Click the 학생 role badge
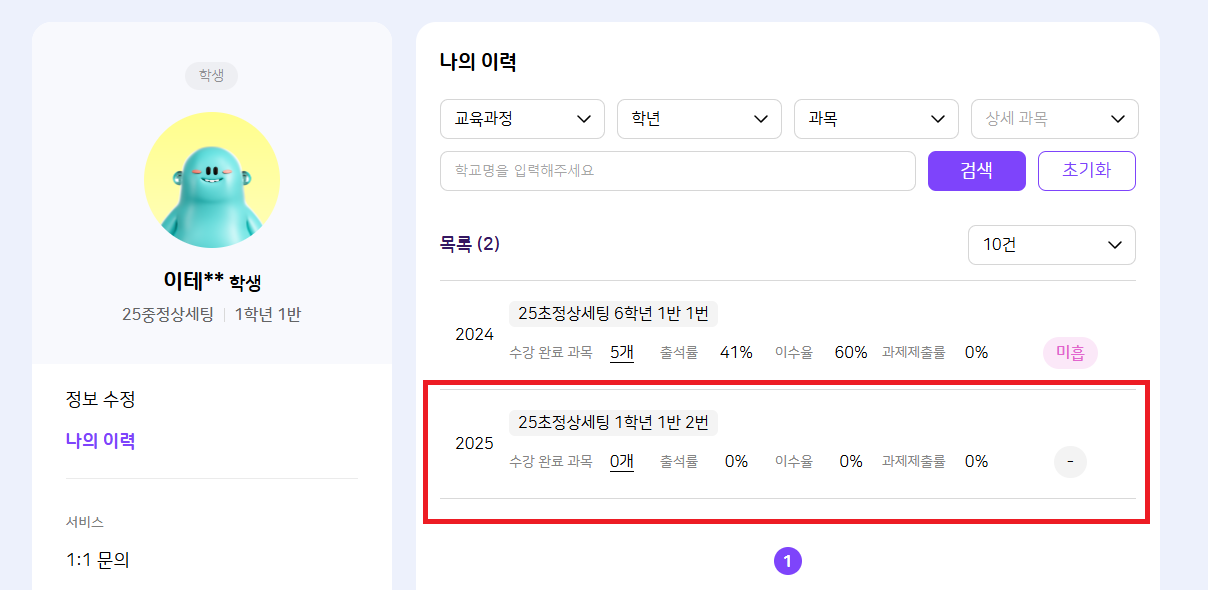The image size is (1208, 590). [x=211, y=76]
